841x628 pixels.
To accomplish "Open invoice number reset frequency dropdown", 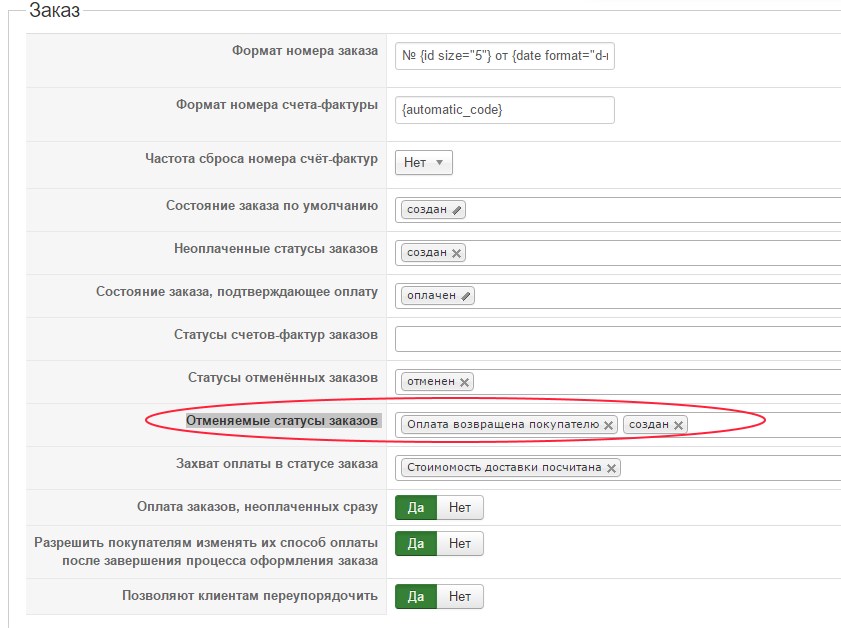I will tap(424, 162).
